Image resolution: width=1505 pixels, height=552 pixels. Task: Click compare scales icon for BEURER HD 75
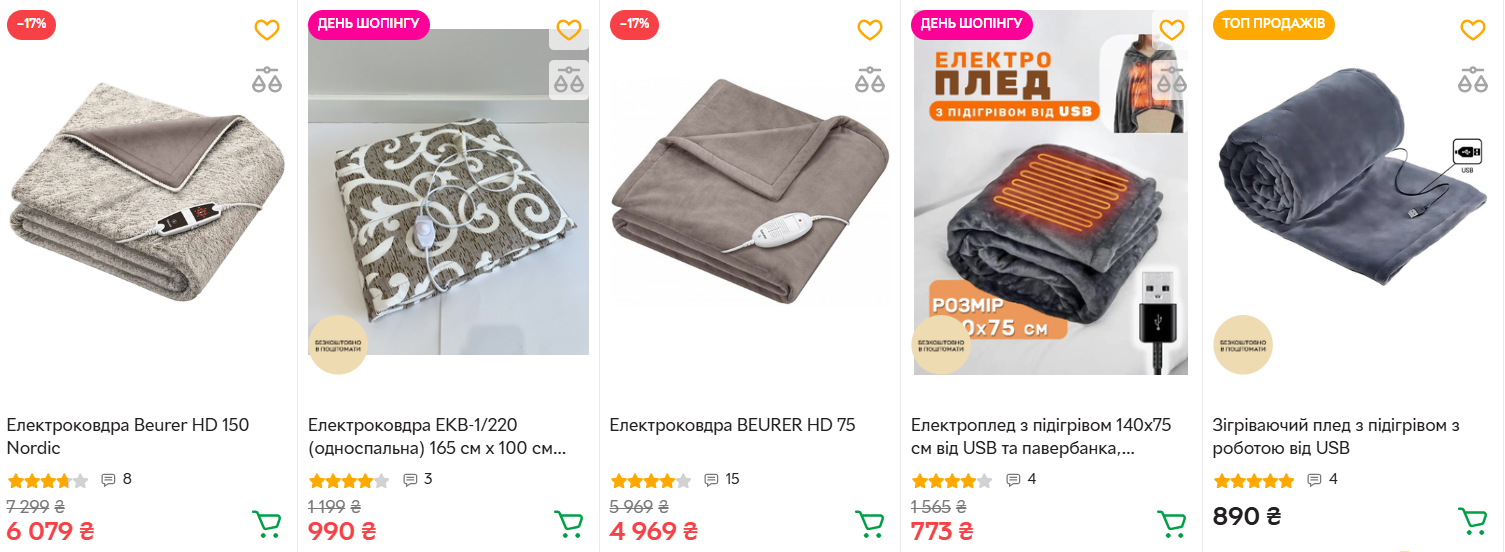[x=870, y=80]
